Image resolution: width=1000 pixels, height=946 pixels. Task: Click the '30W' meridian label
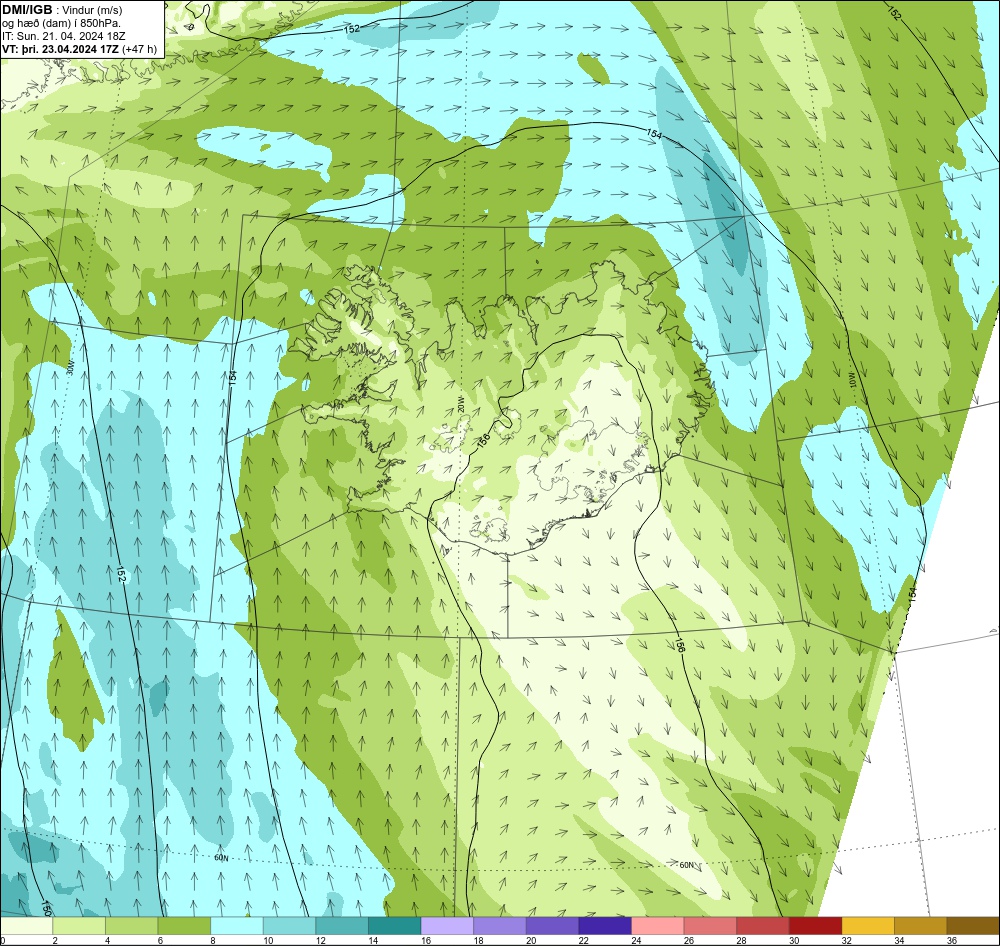pos(71,366)
